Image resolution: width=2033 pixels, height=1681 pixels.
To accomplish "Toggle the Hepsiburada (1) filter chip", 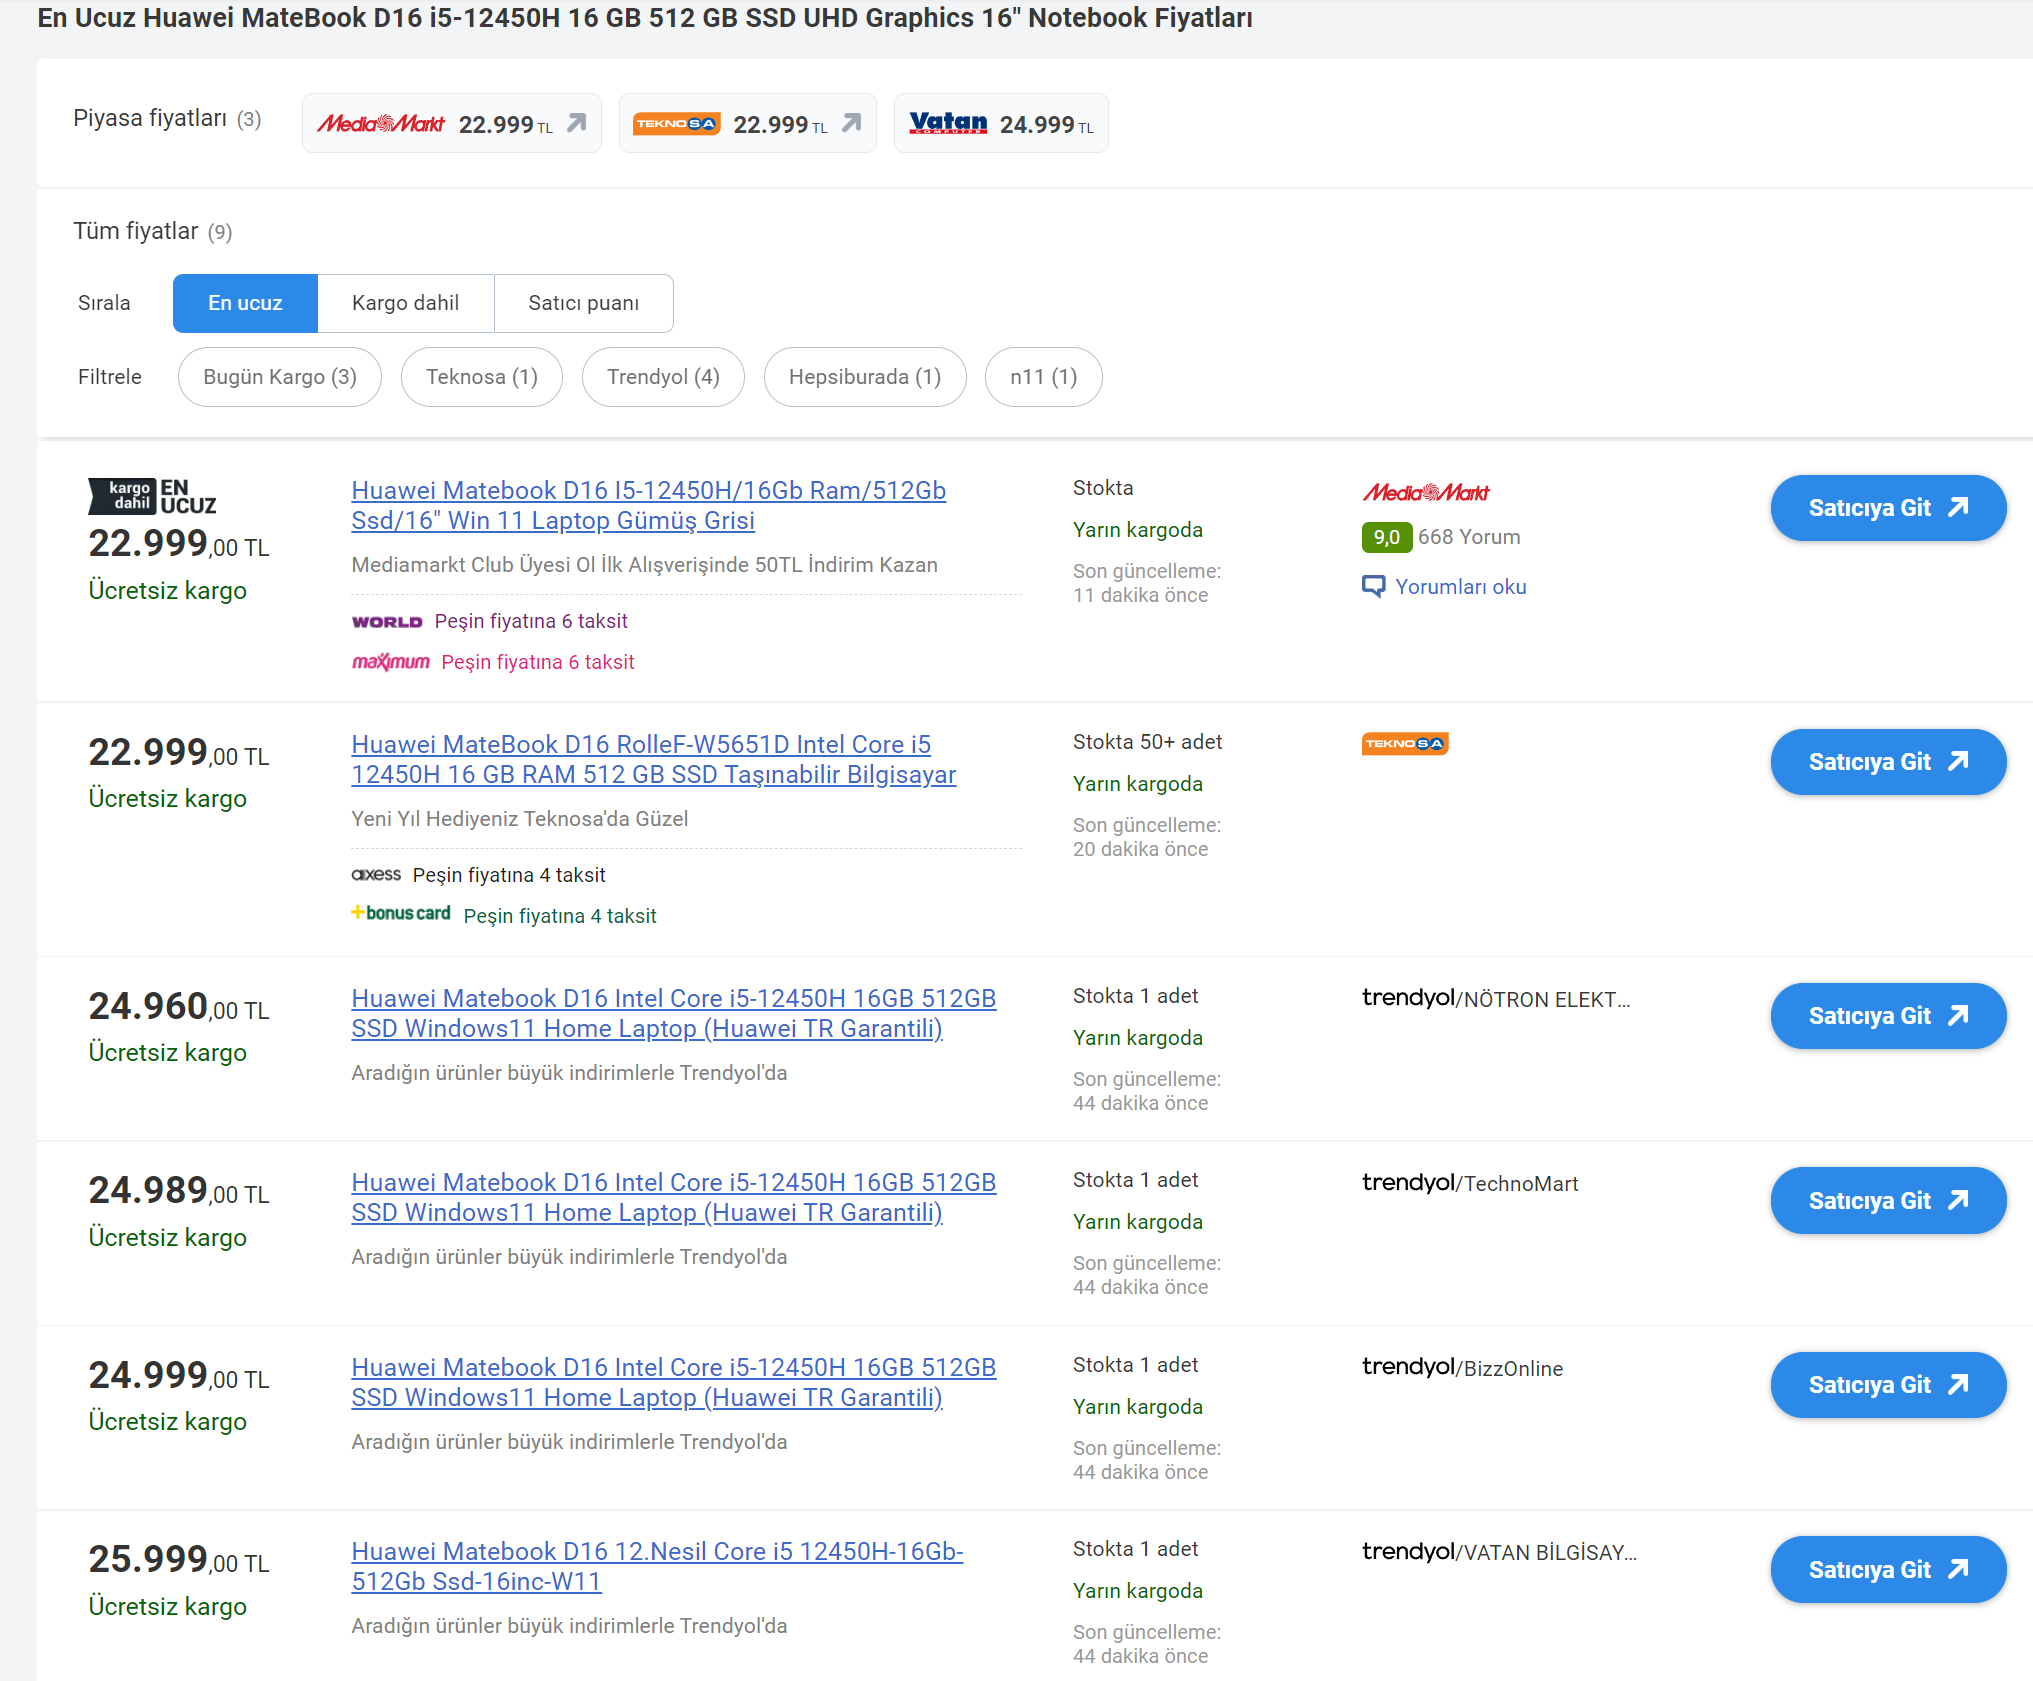I will (x=864, y=377).
